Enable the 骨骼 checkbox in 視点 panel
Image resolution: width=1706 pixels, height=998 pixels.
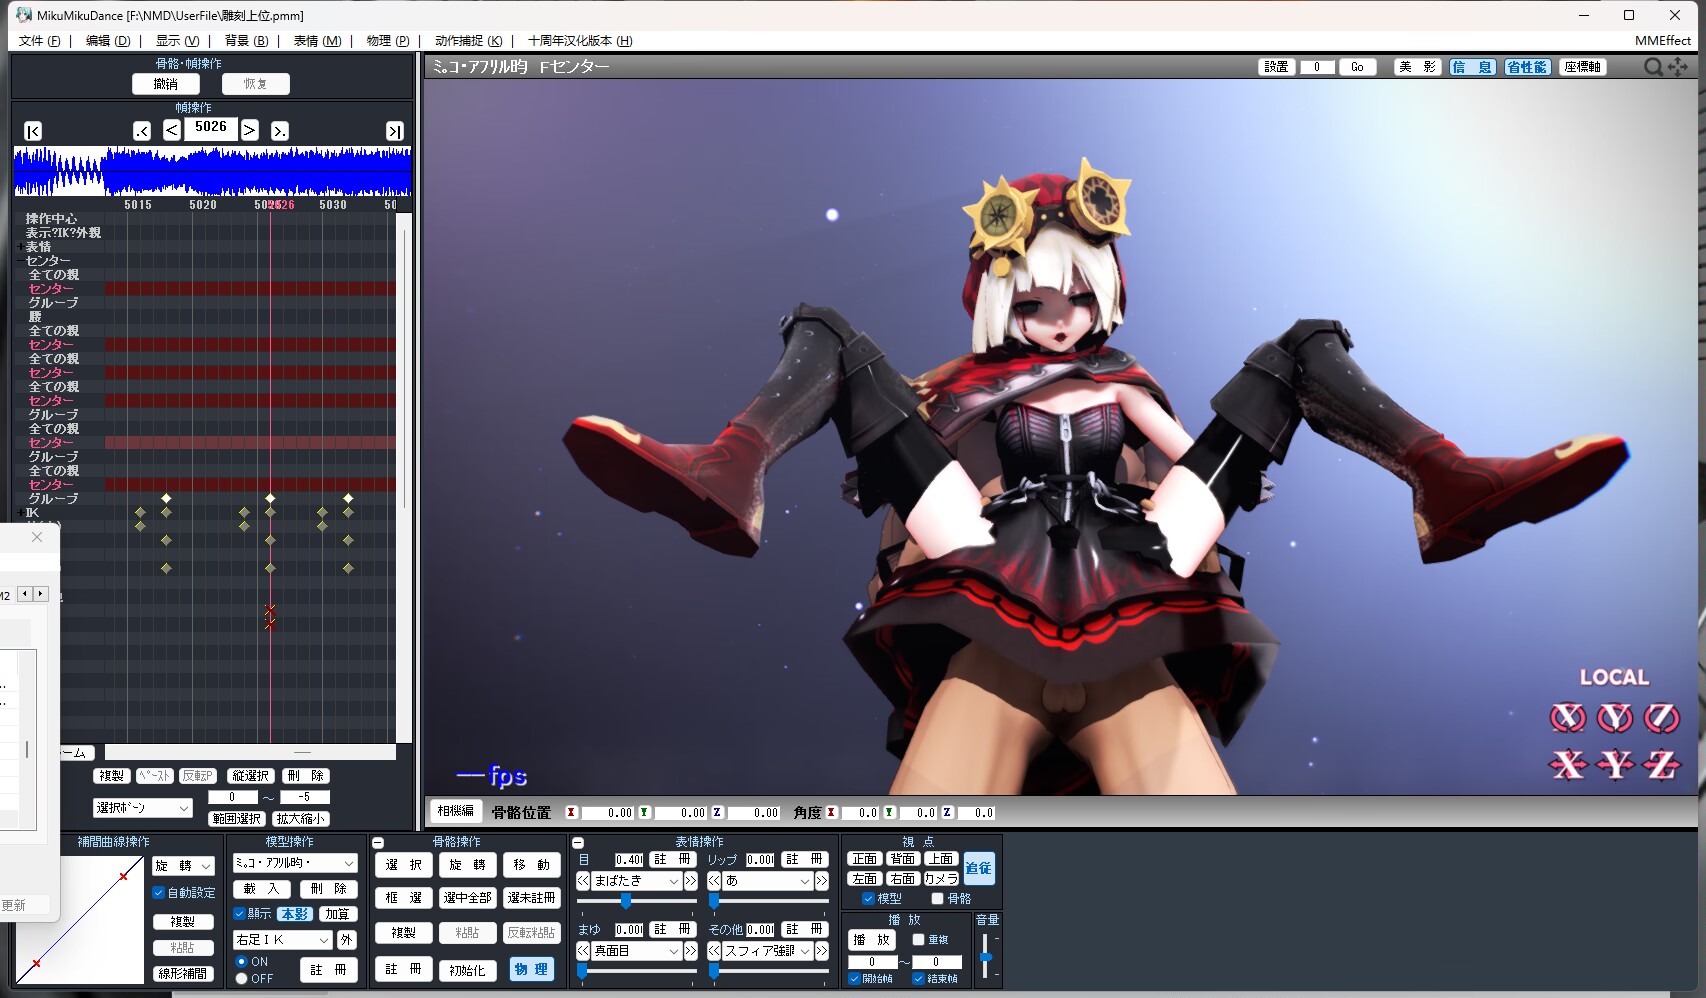(x=937, y=899)
